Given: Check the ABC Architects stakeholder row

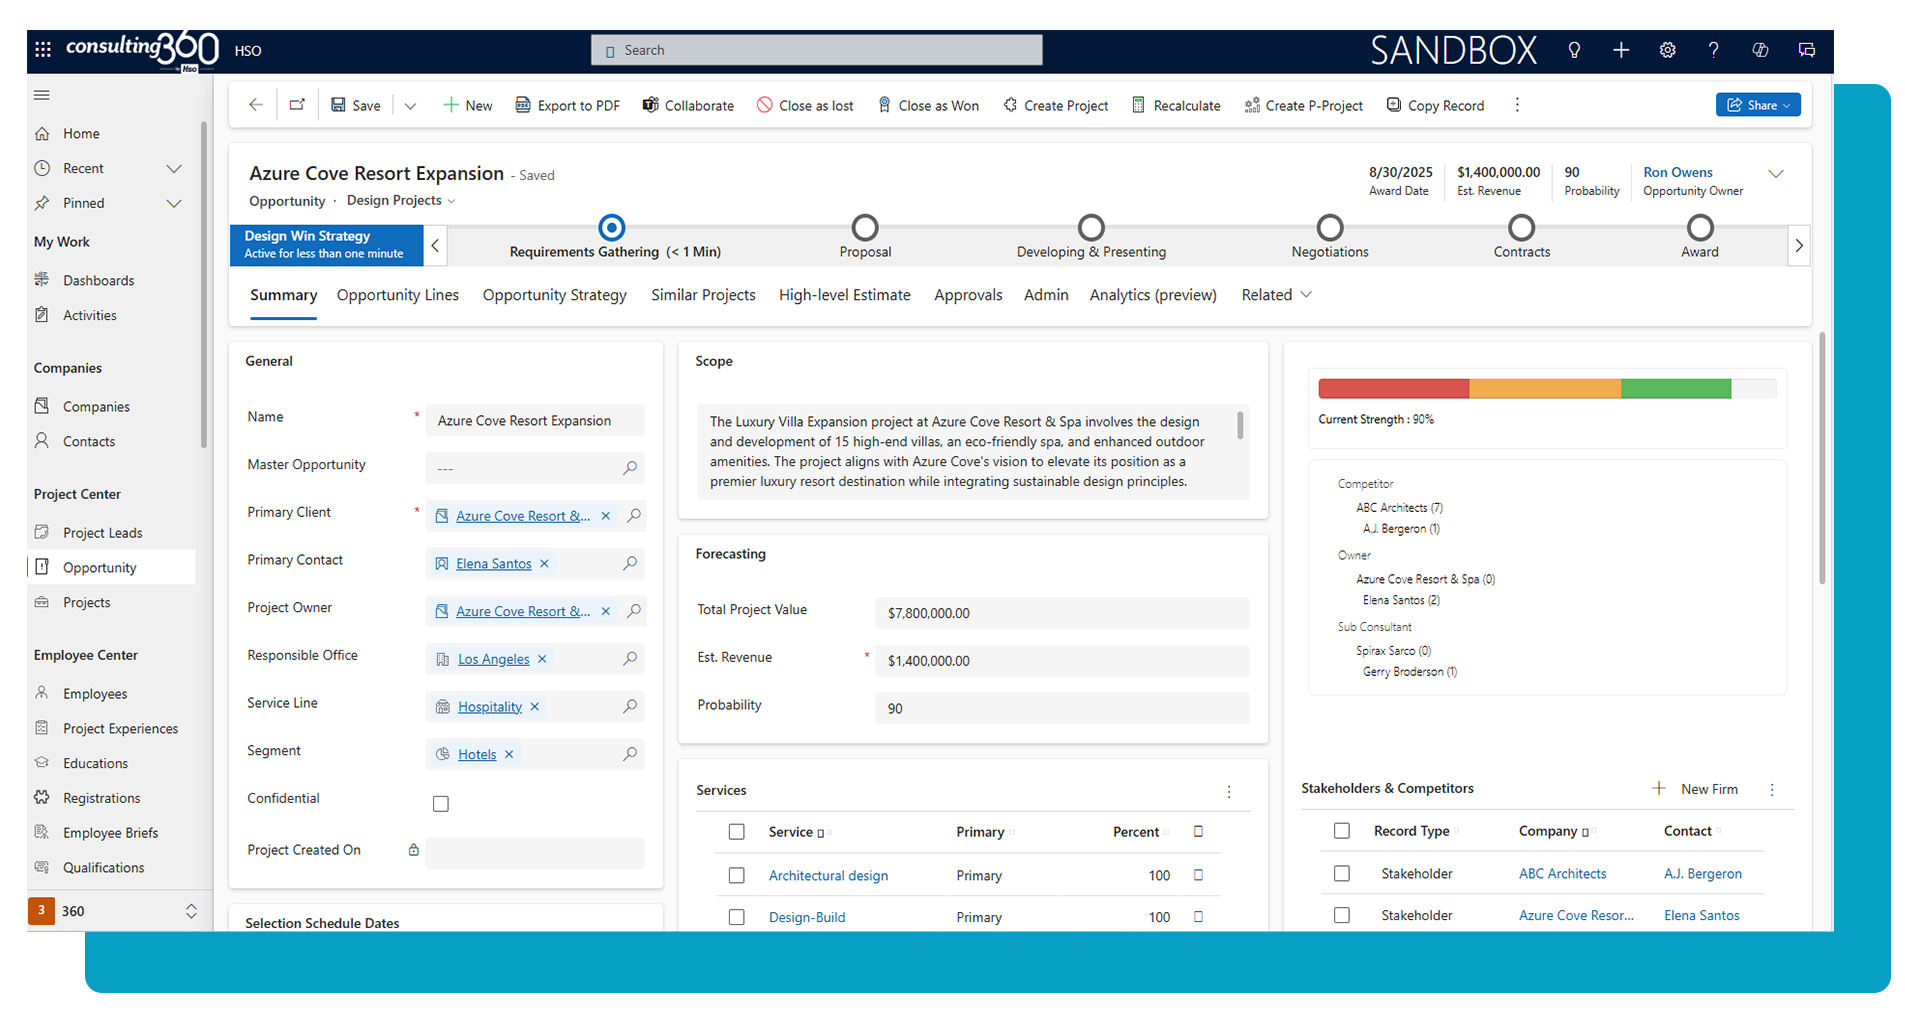Looking at the screenshot, I should (1342, 874).
